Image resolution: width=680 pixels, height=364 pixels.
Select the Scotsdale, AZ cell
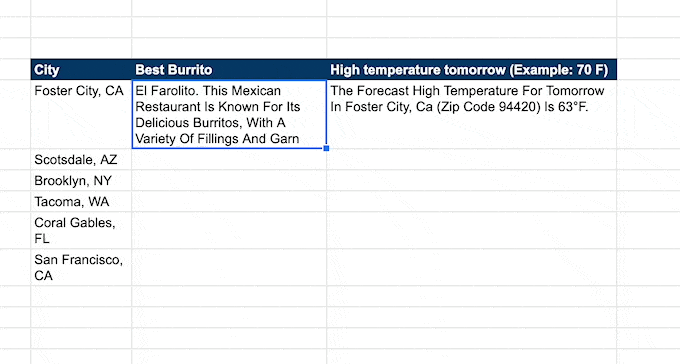(81, 159)
